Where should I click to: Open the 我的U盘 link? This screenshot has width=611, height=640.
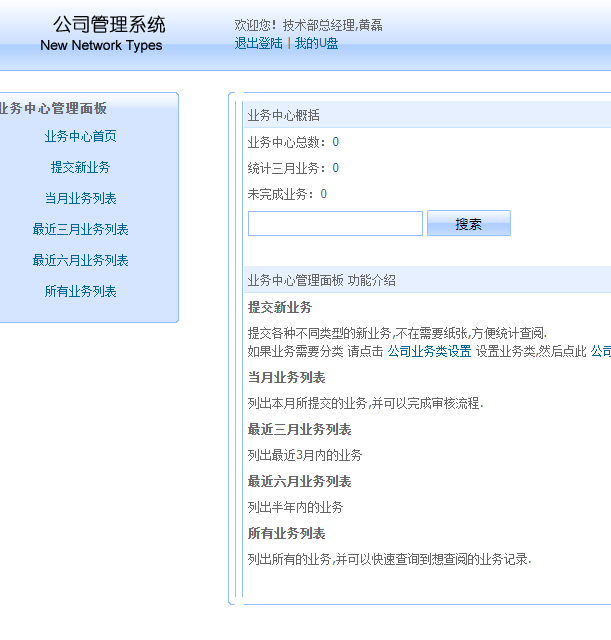pos(316,43)
